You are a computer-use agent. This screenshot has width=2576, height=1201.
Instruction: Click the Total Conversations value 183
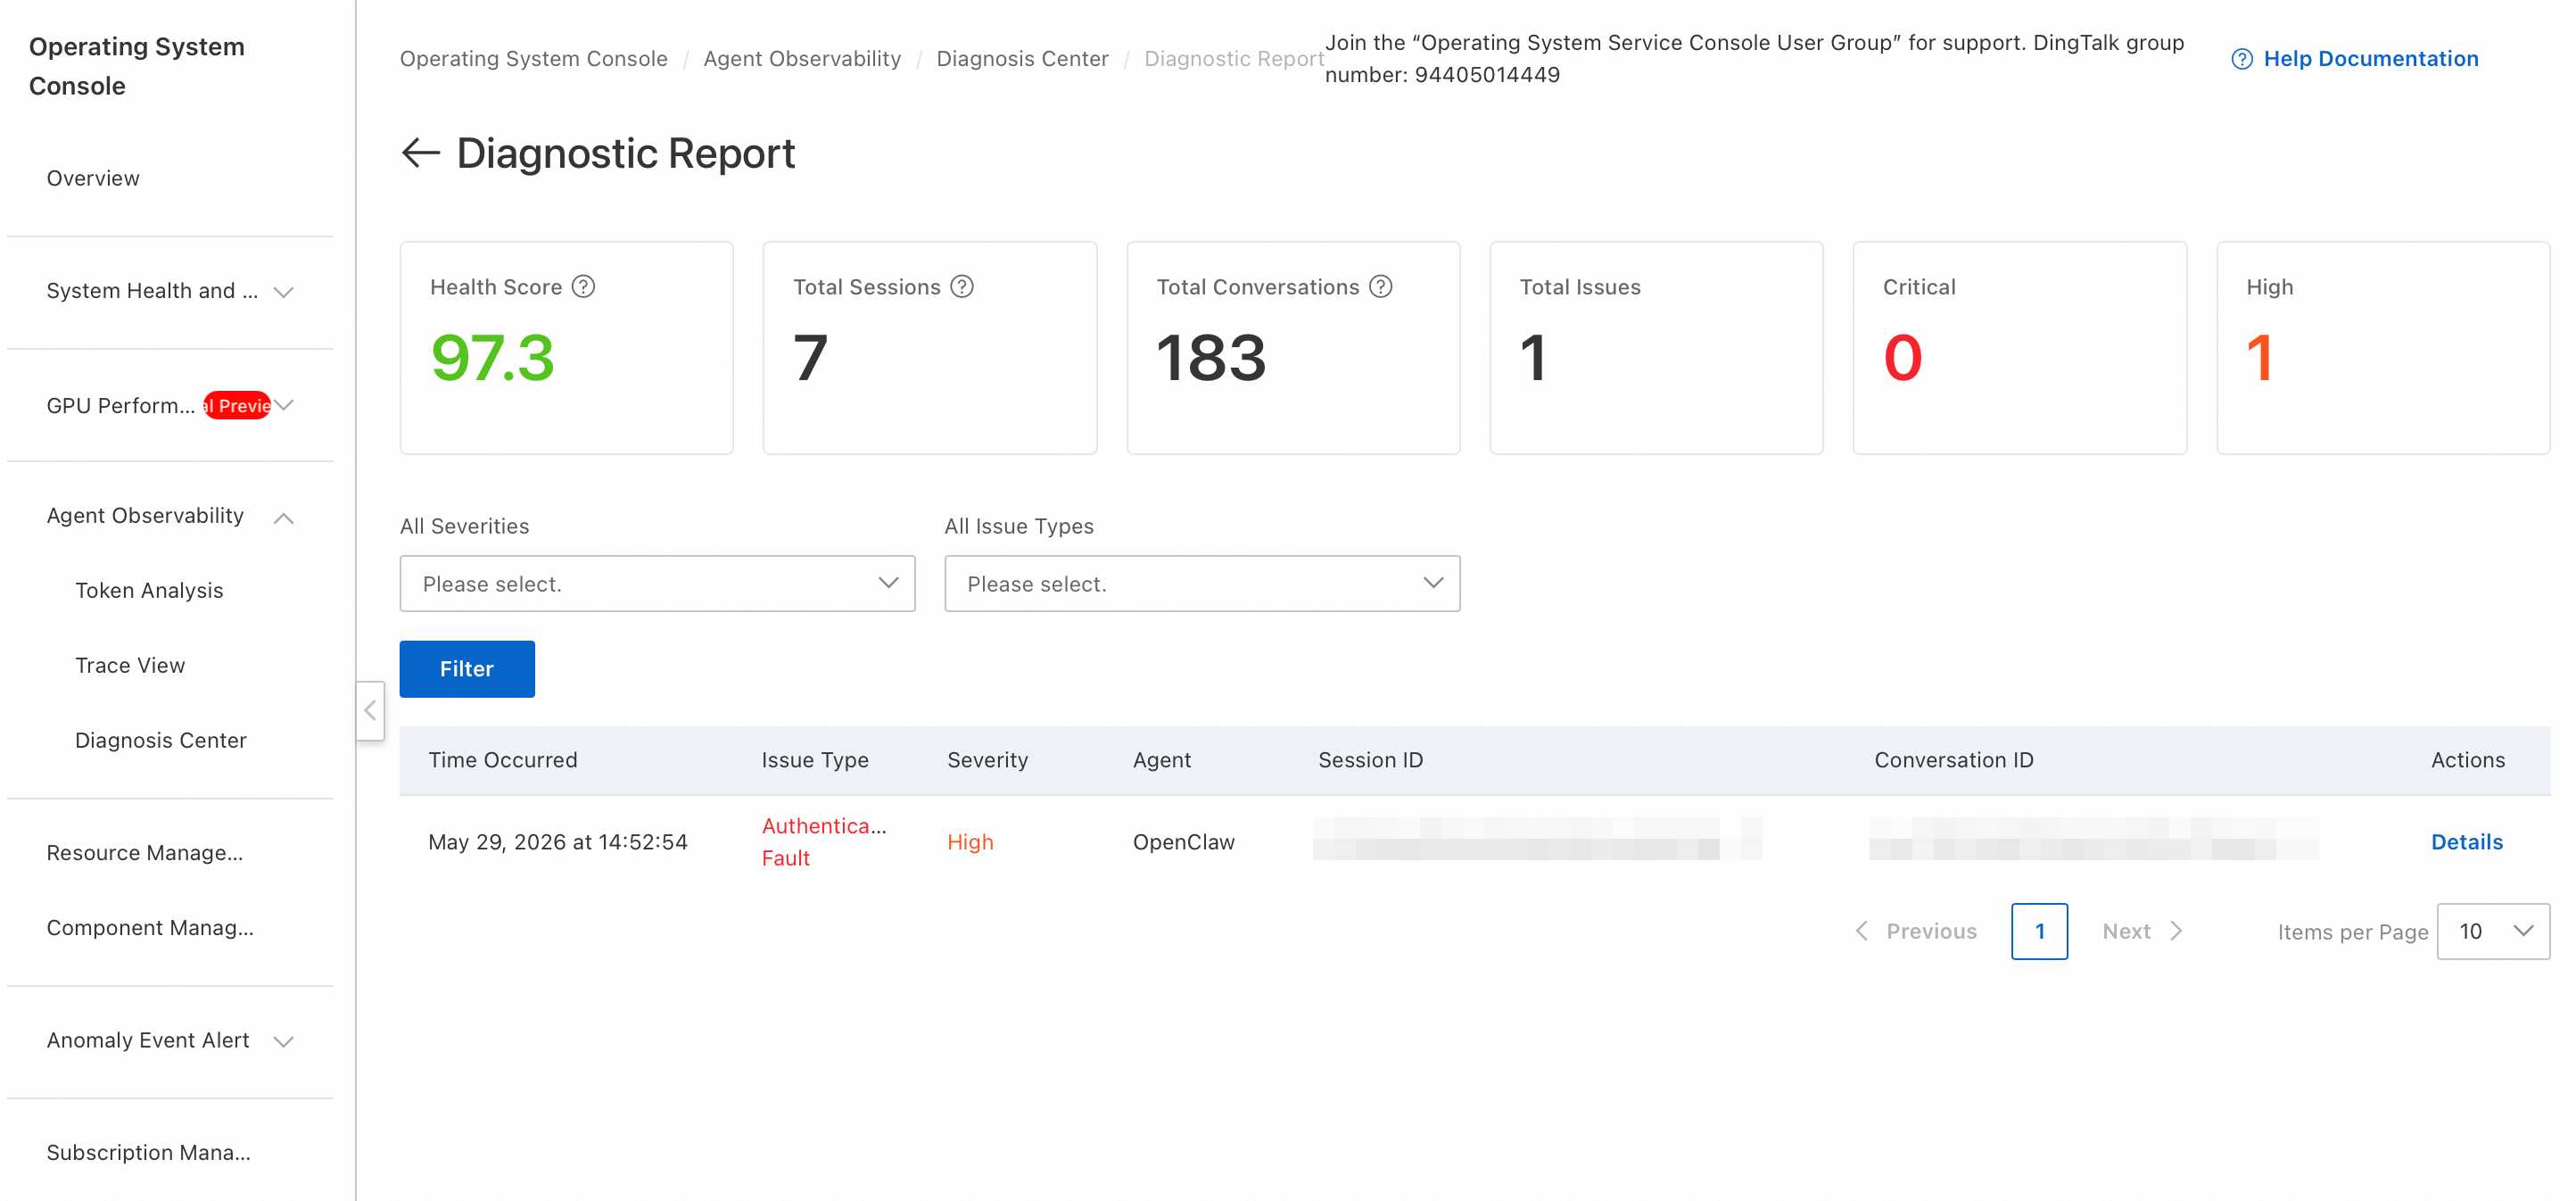(x=1211, y=358)
